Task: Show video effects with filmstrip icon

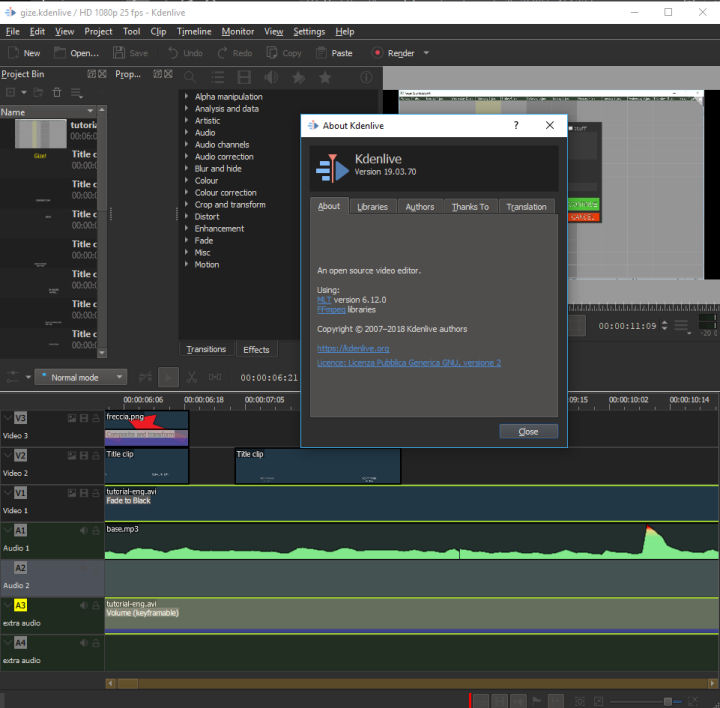Action: pos(244,77)
